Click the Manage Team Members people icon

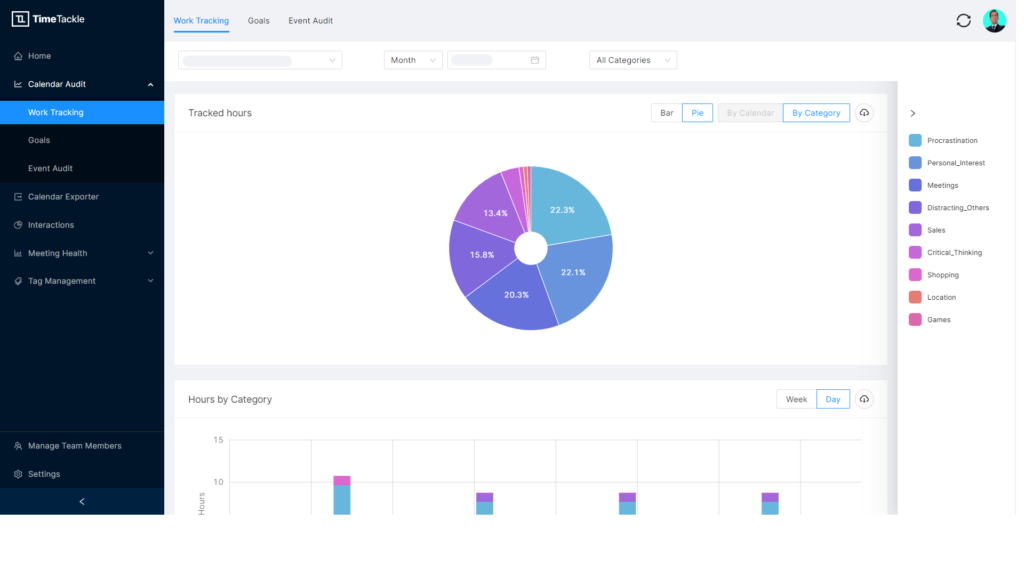(18, 446)
